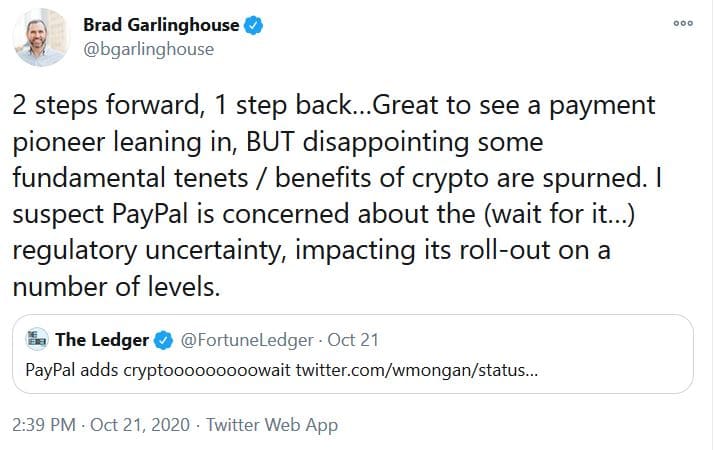Open The Ledger account name
This screenshot has height=450, width=714.
click(x=103, y=341)
